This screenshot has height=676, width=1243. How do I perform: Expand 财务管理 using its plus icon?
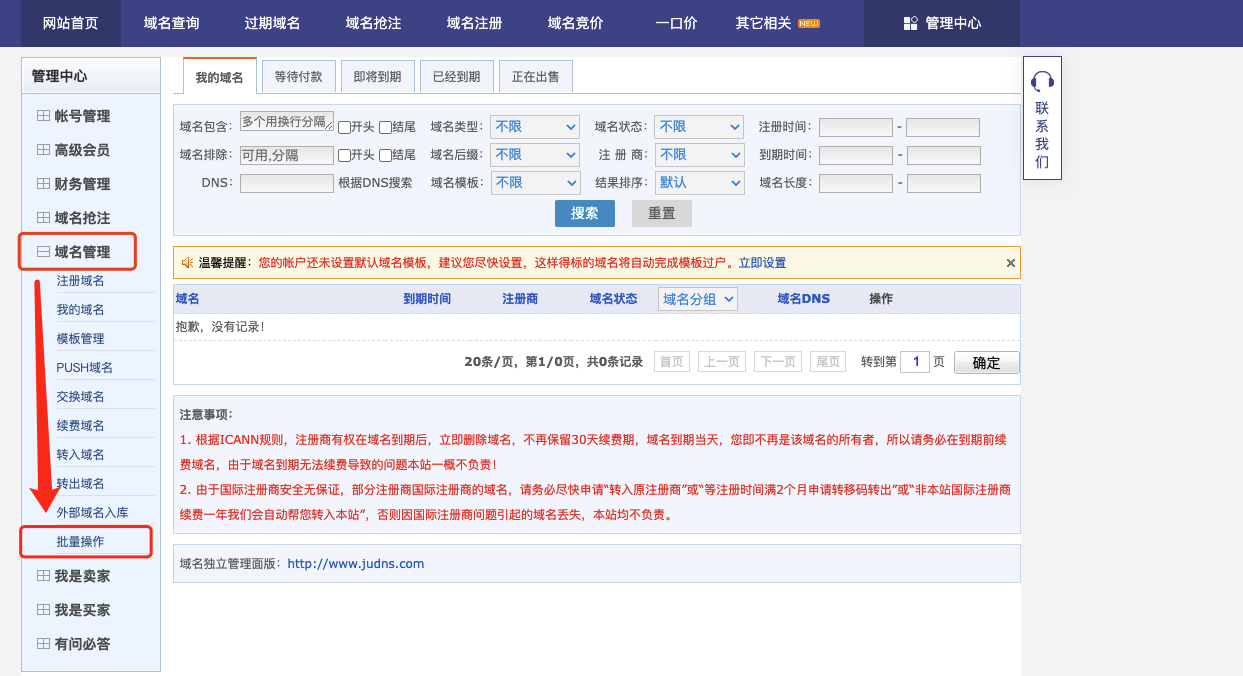pyautogui.click(x=43, y=184)
